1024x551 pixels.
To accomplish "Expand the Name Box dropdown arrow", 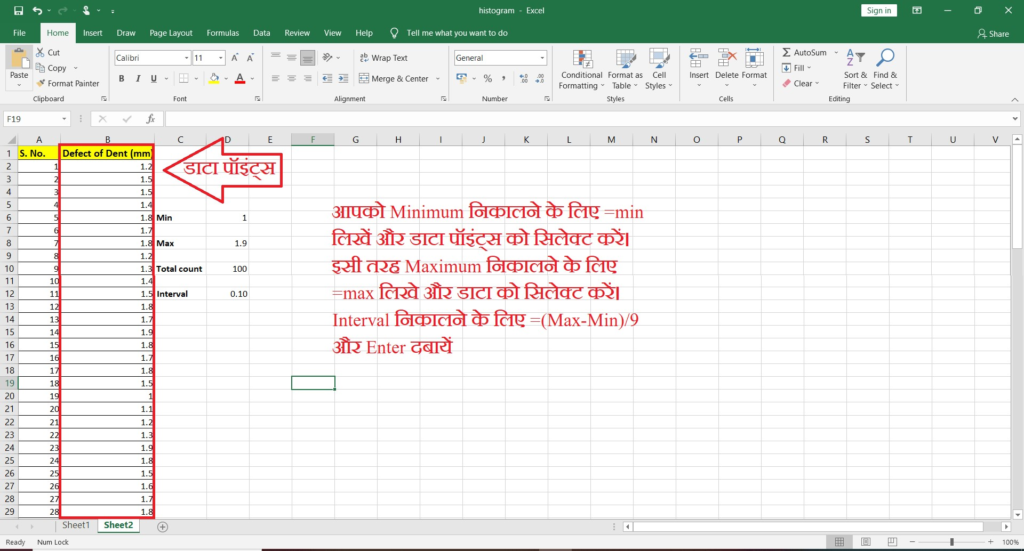I will point(64,119).
